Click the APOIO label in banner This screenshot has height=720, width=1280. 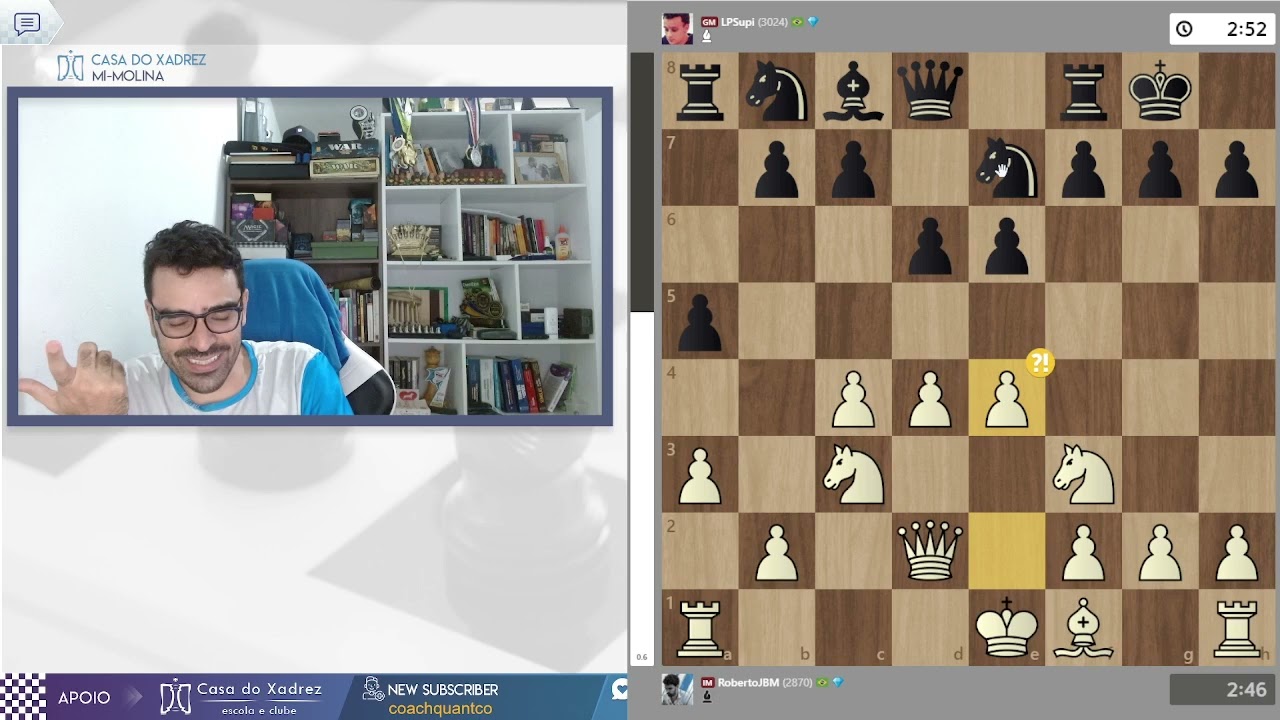[x=84, y=698]
